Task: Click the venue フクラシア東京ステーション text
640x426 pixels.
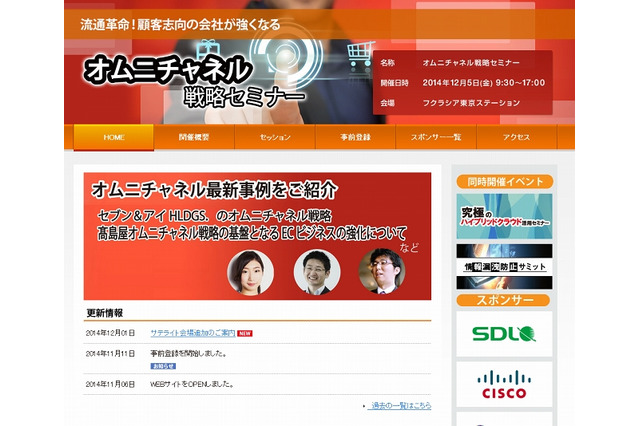Action: pos(471,103)
